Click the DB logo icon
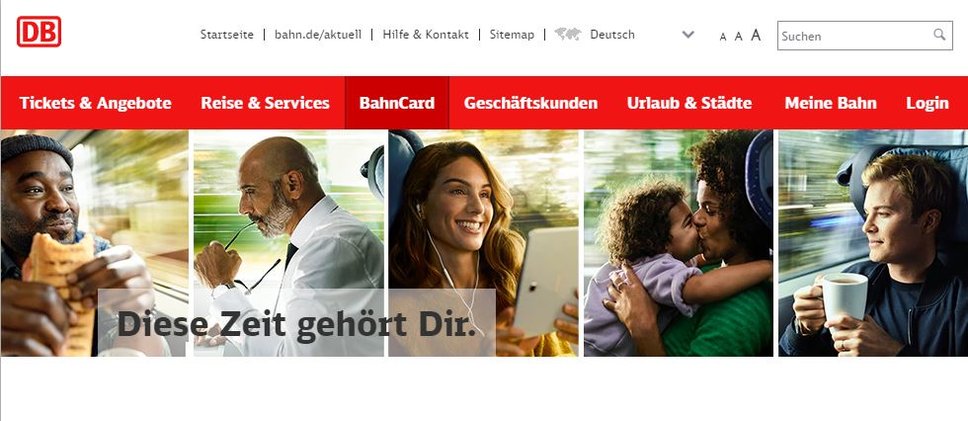968x421 pixels. (x=39, y=32)
